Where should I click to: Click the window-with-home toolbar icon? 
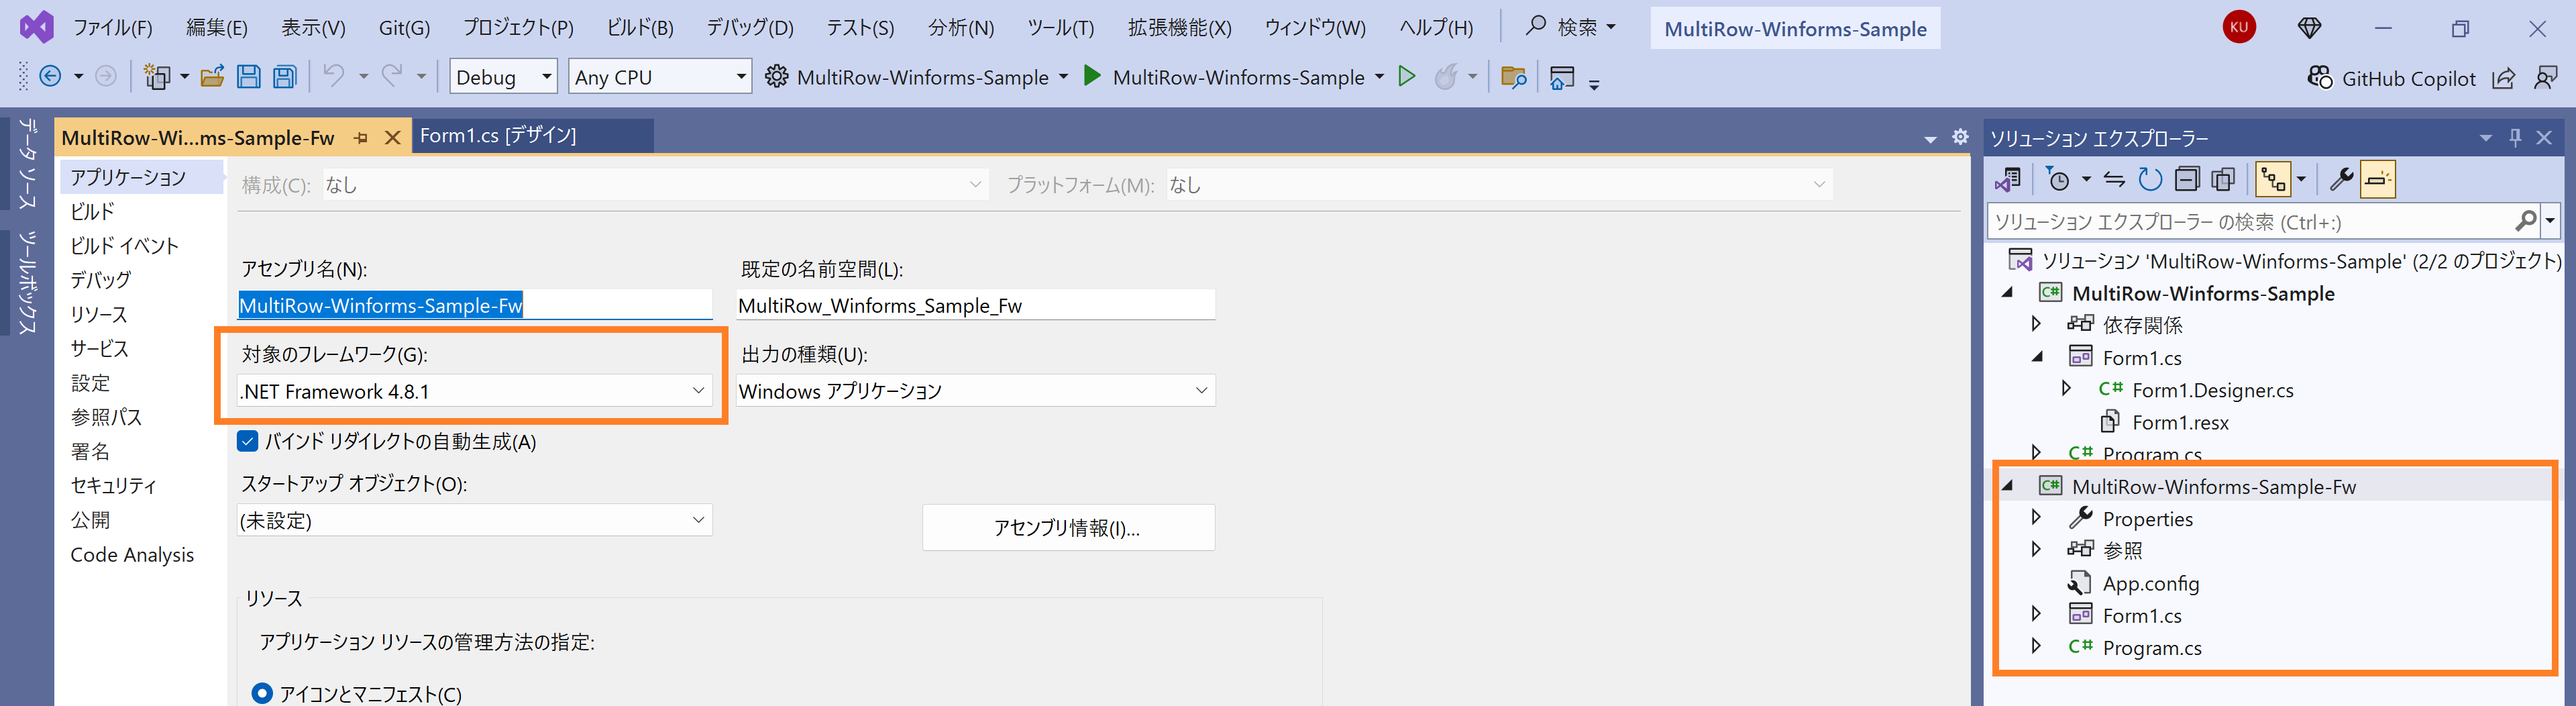pos(1561,77)
